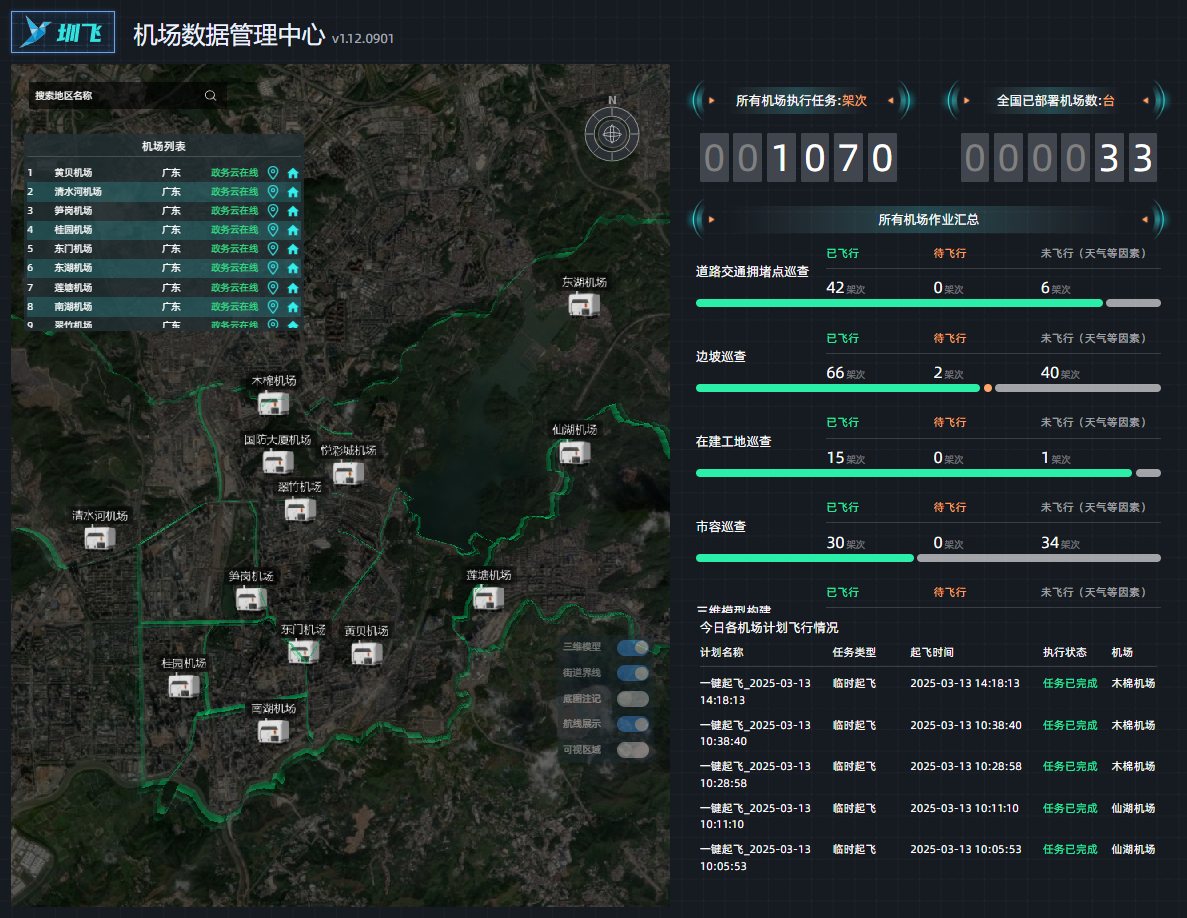Screen dimensions: 1187x918
Task: Click location pin for 桂园机场 row
Action: click(273, 230)
